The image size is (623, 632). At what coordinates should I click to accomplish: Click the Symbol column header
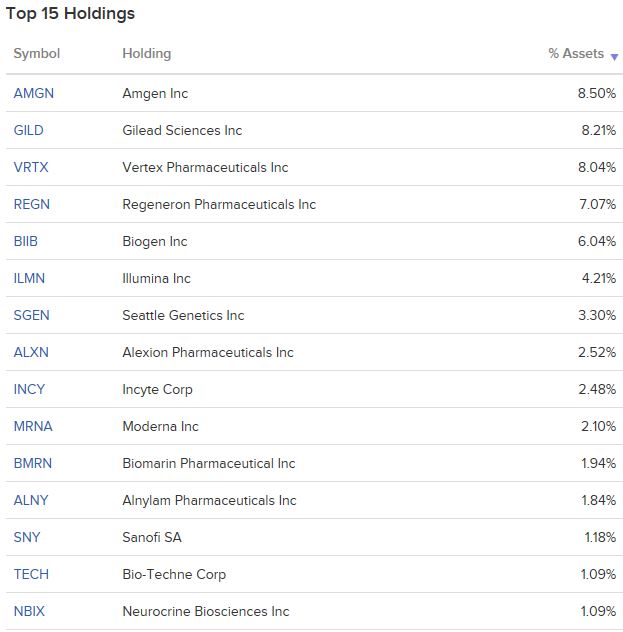pos(37,54)
